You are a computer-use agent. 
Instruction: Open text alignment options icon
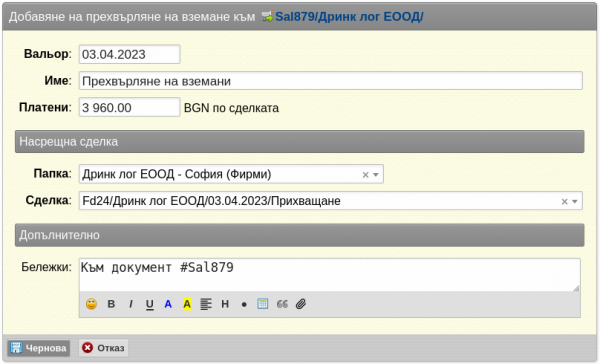pos(206,304)
